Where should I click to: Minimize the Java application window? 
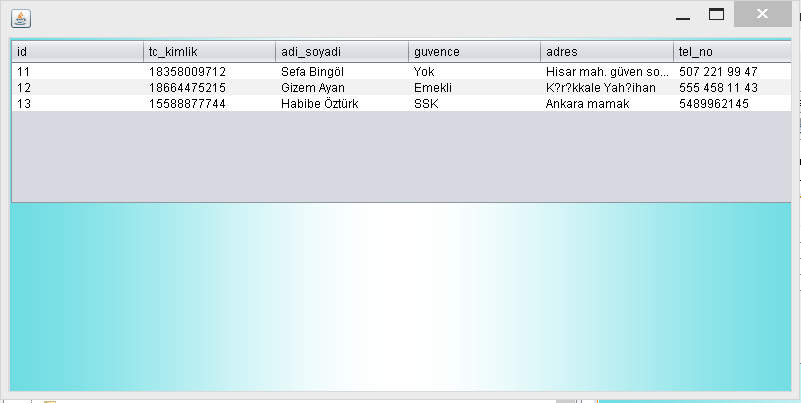[x=684, y=15]
